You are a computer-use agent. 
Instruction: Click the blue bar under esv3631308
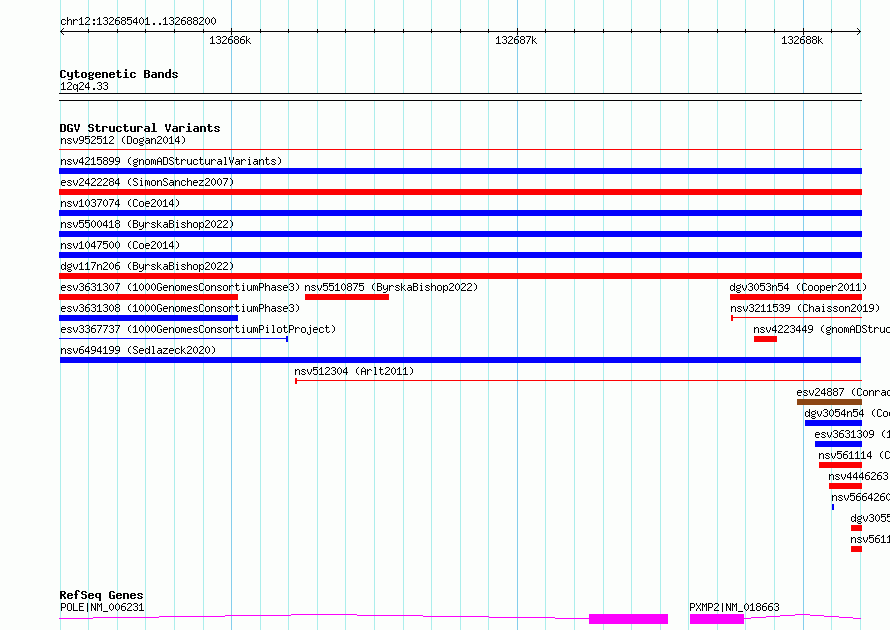click(149, 318)
